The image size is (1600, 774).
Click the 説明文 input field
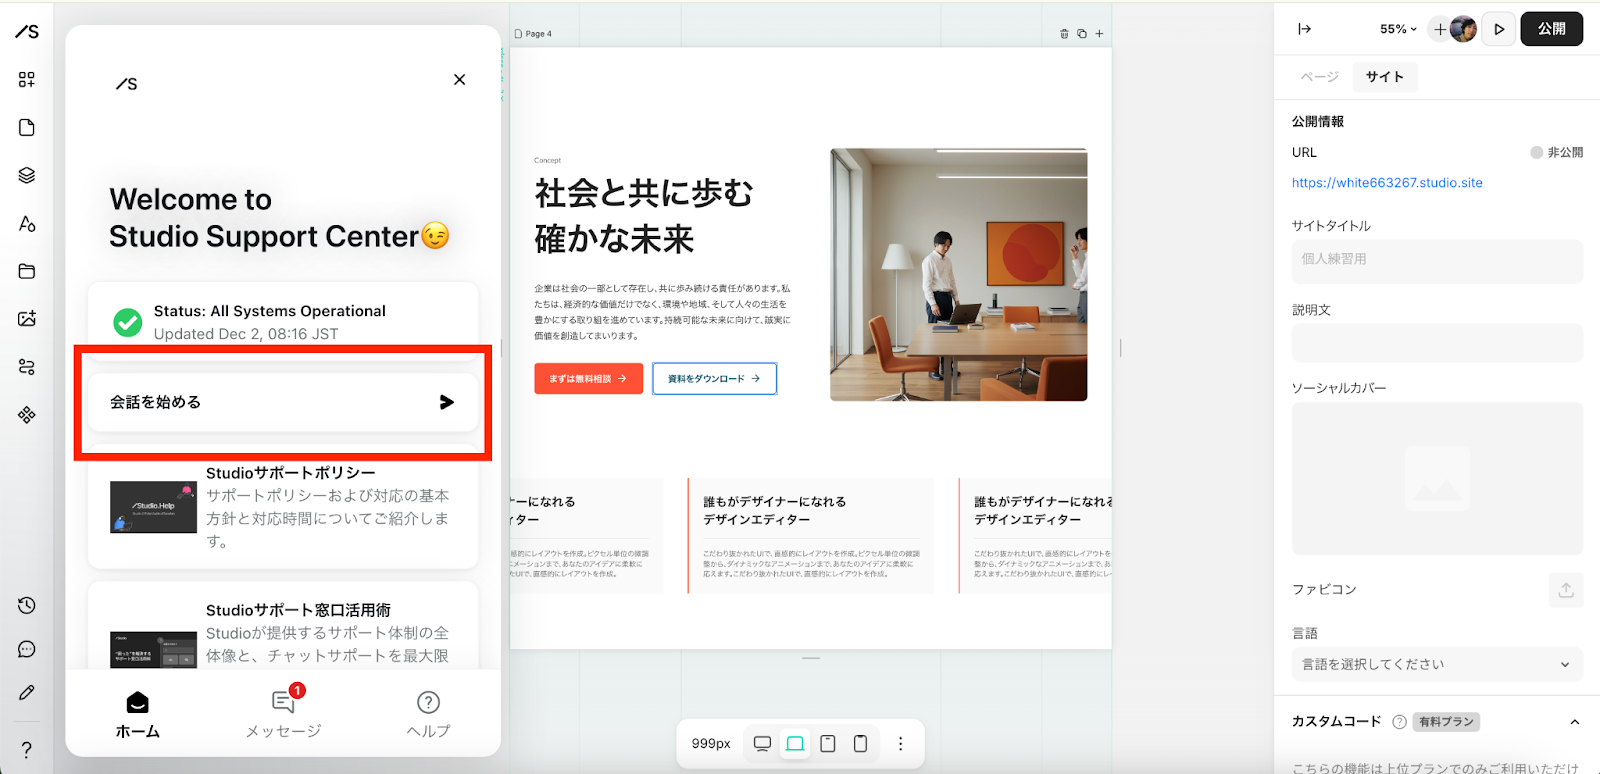coord(1437,343)
